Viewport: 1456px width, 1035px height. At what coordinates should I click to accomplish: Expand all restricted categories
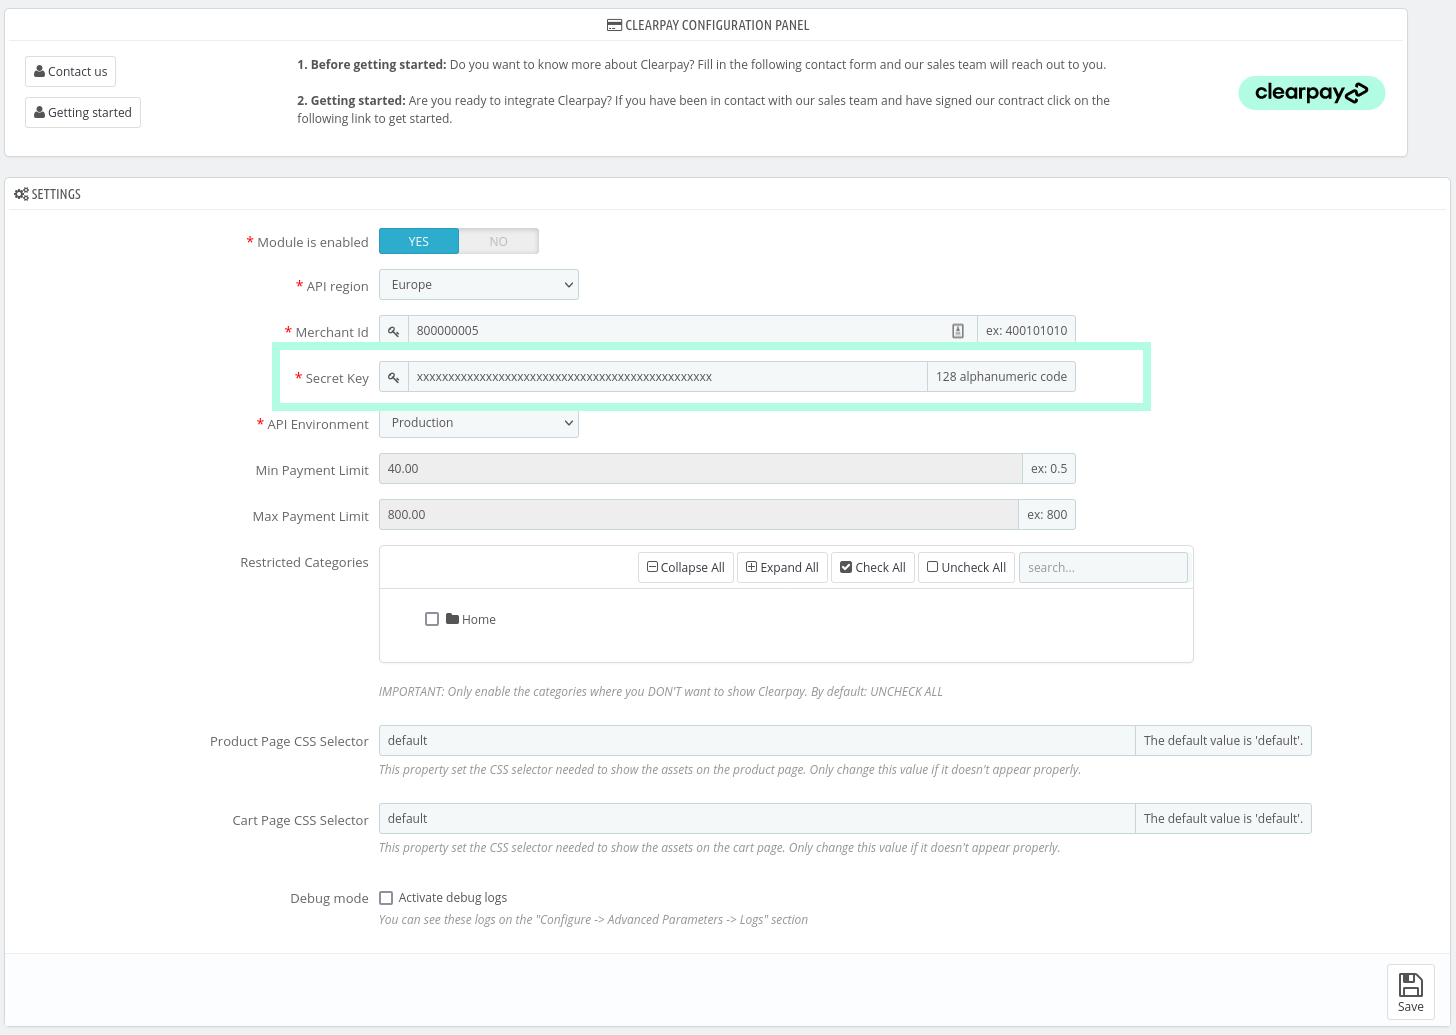point(782,567)
